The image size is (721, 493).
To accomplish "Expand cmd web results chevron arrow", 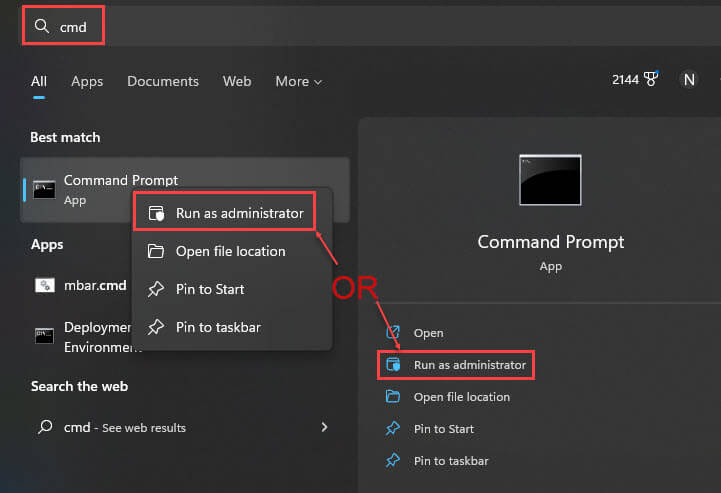I will click(325, 427).
